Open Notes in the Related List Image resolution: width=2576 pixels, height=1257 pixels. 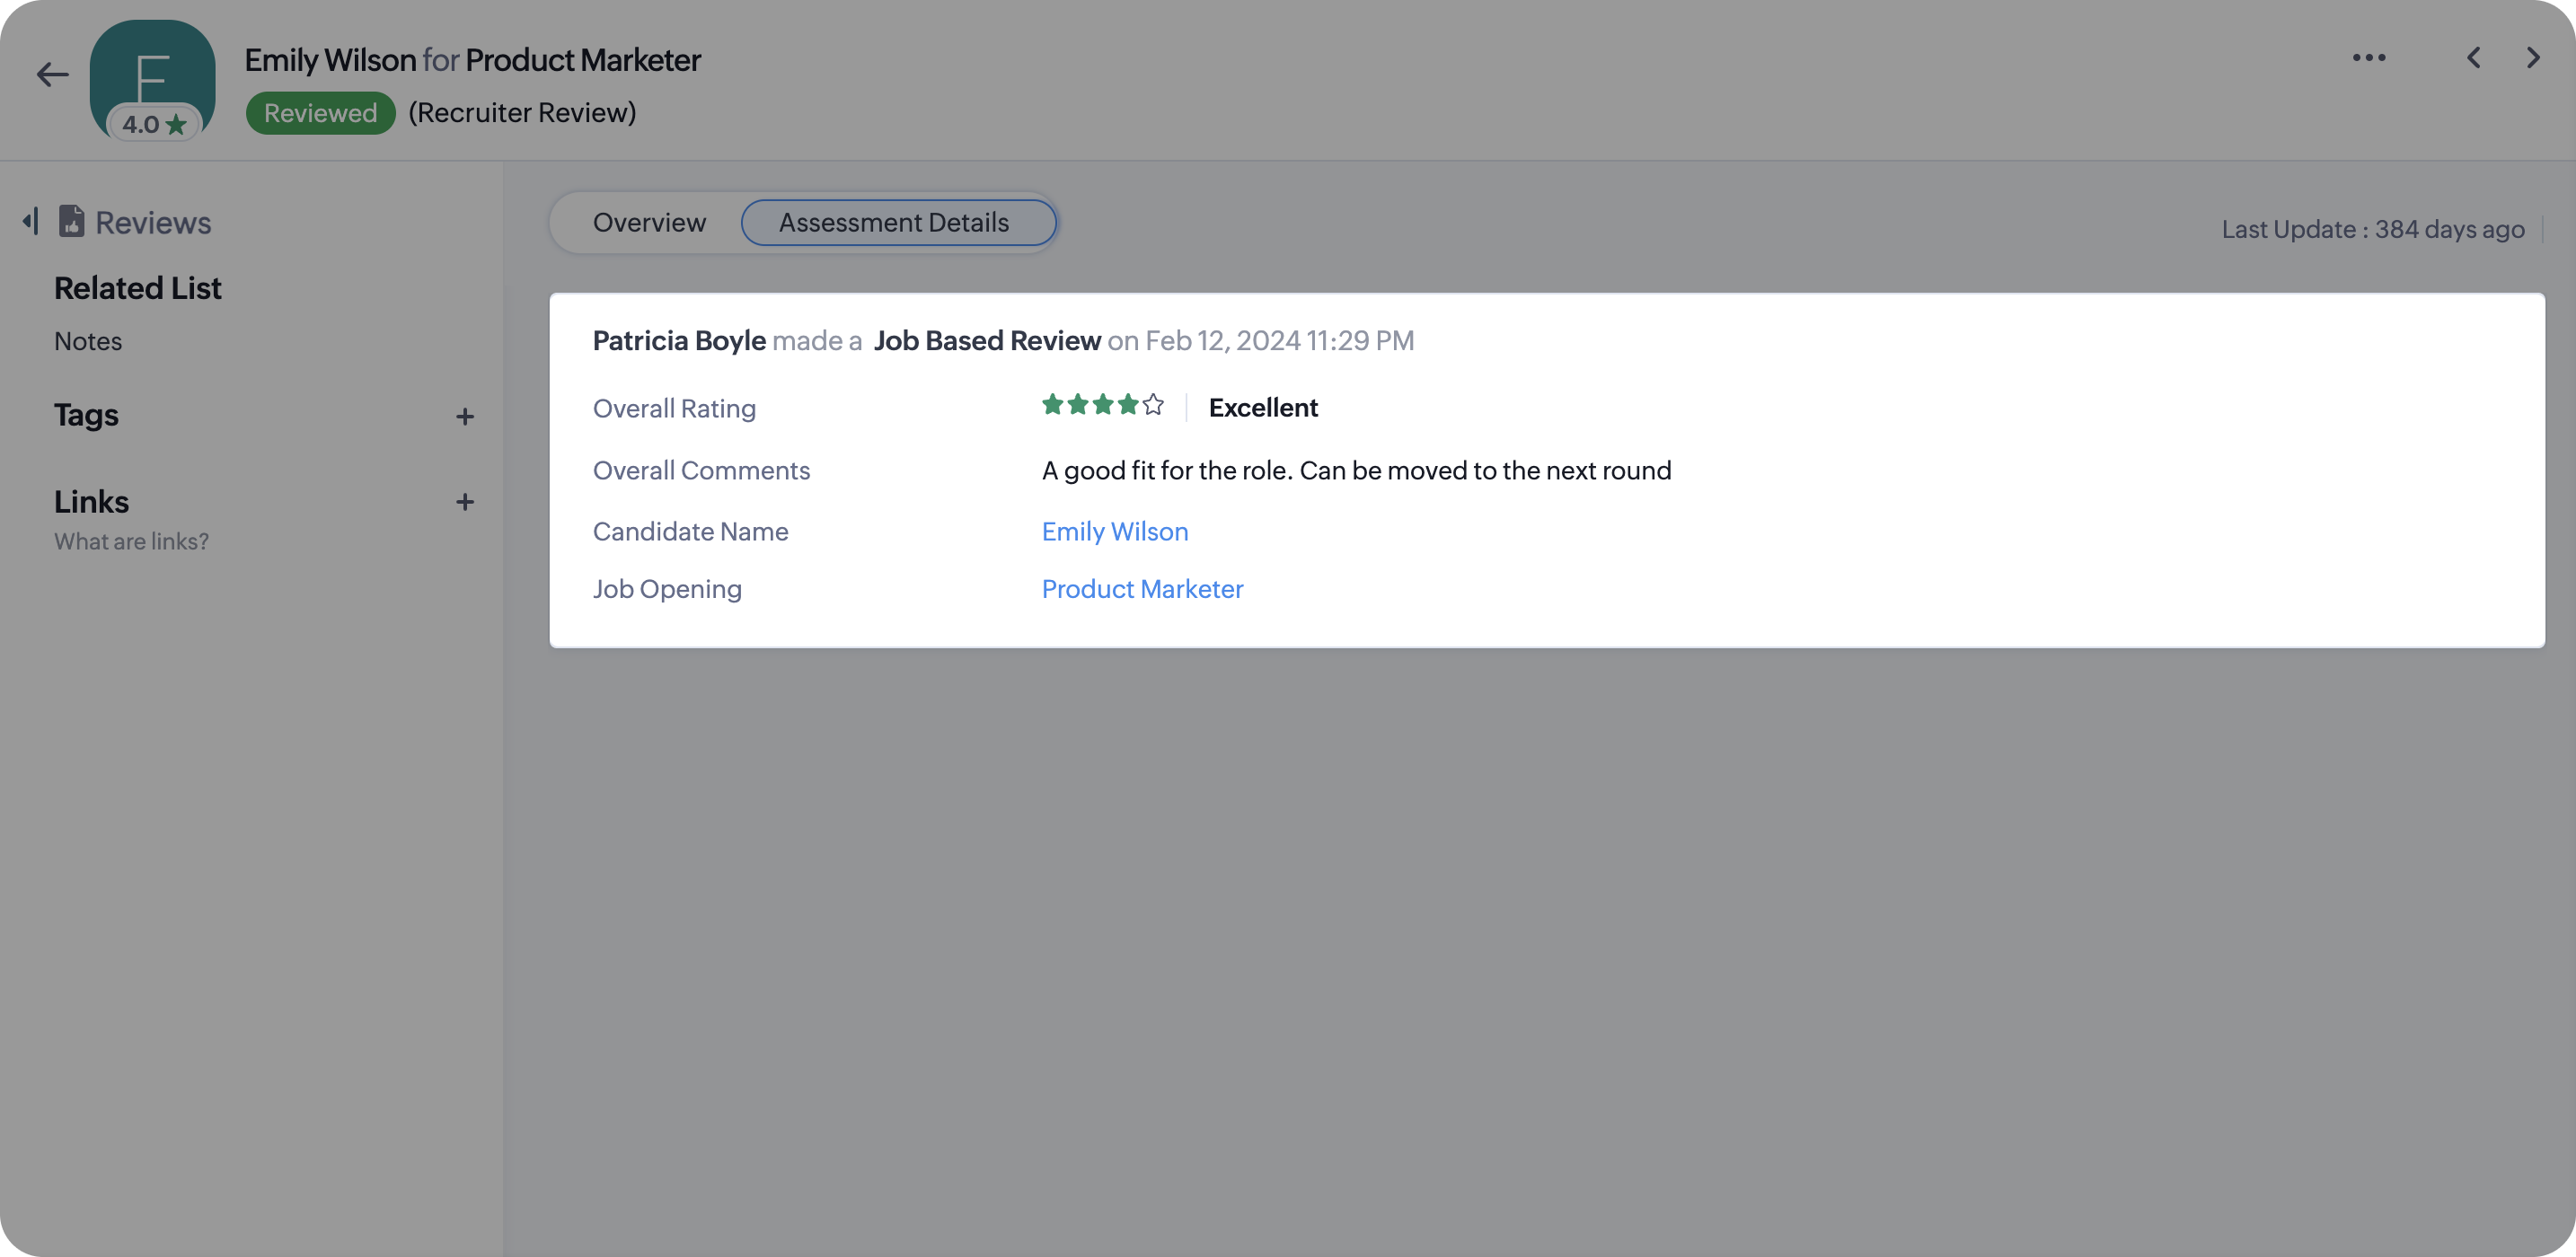coord(88,341)
